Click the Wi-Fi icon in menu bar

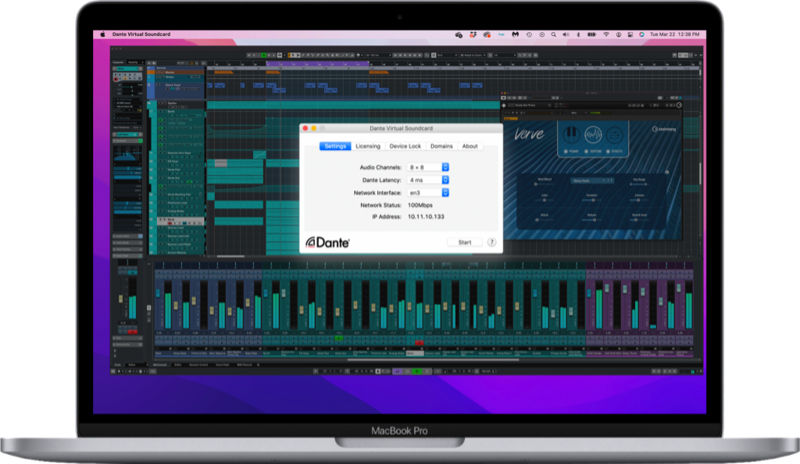click(606, 35)
